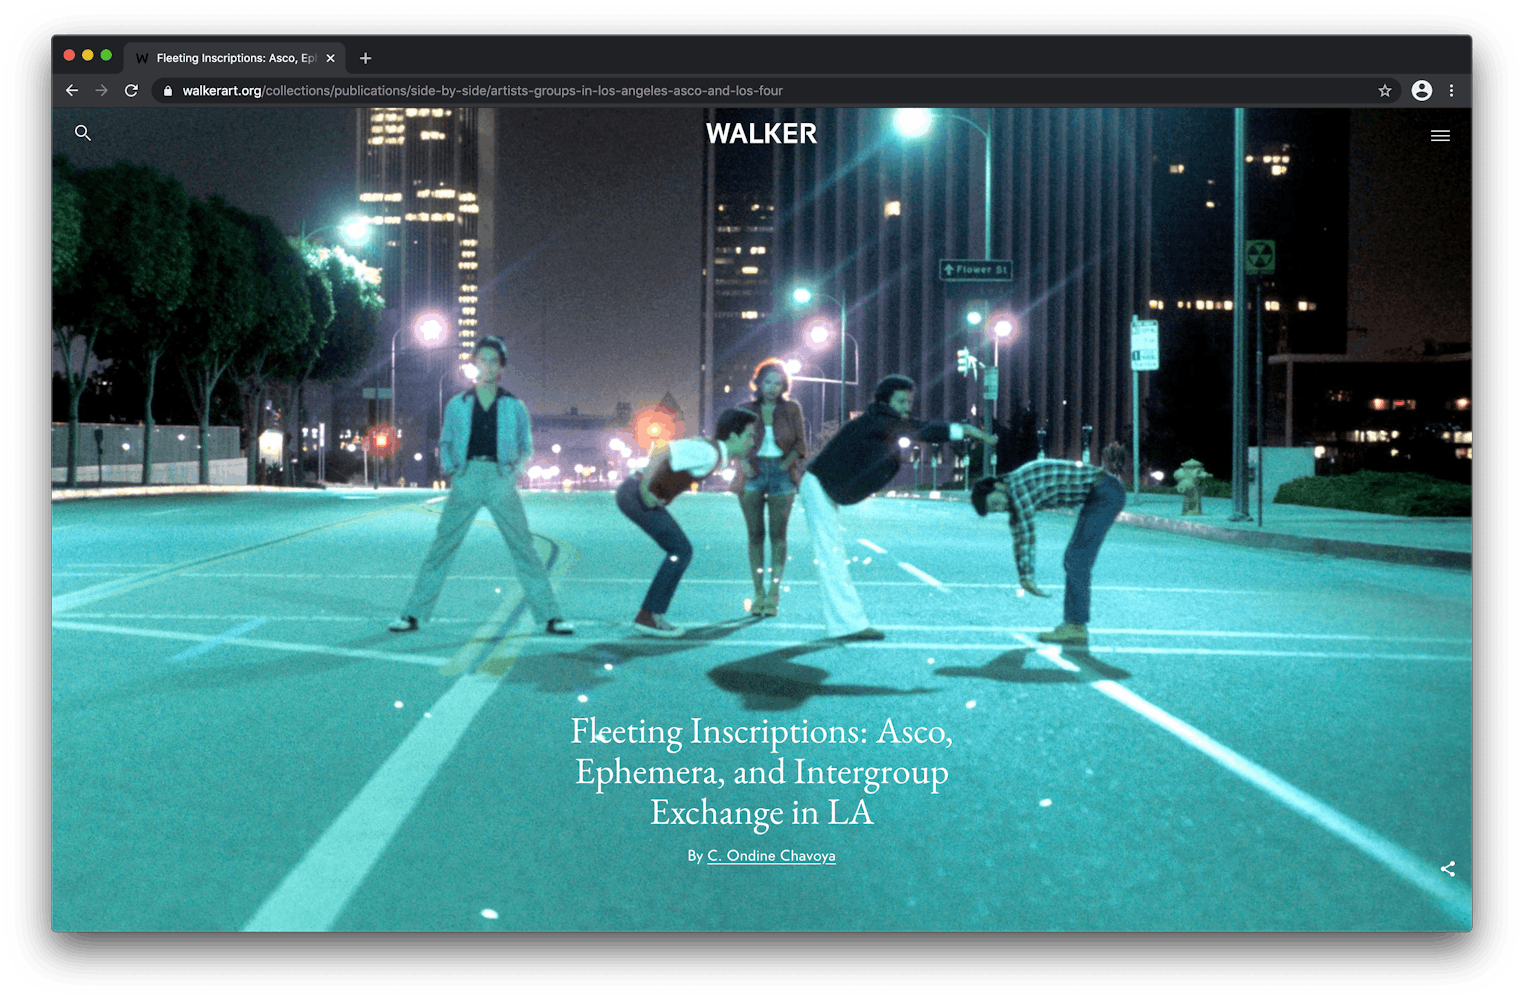The image size is (1524, 1000).
Task: Click the share icon on the article
Action: [1447, 869]
